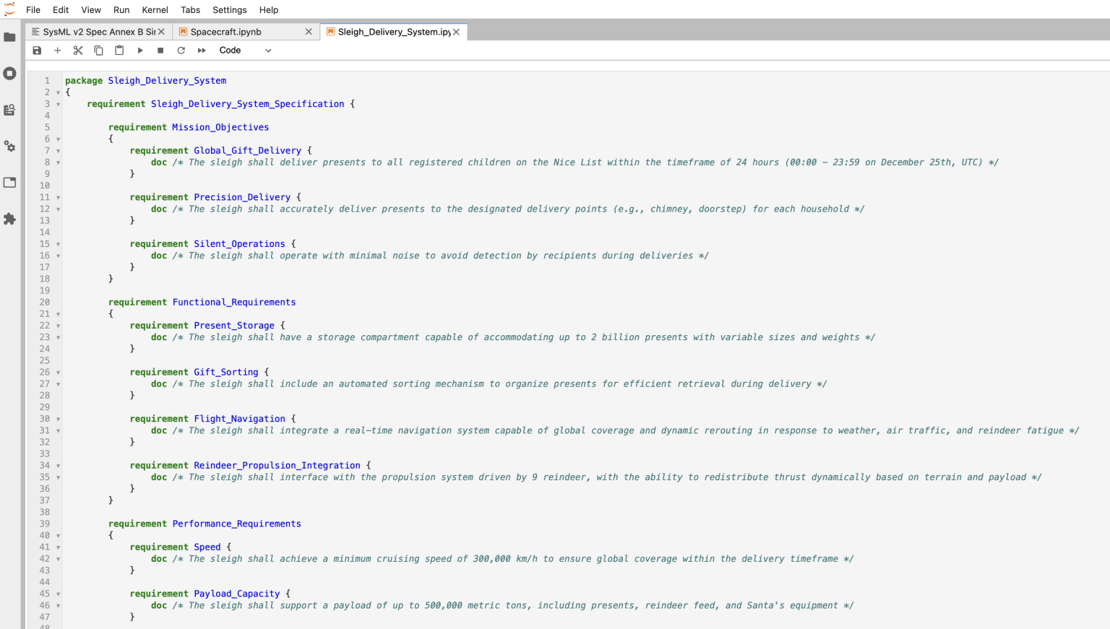Collapse Precision_Delivery fold at line 11
Screen dimensions: 1110x629
point(58,197)
